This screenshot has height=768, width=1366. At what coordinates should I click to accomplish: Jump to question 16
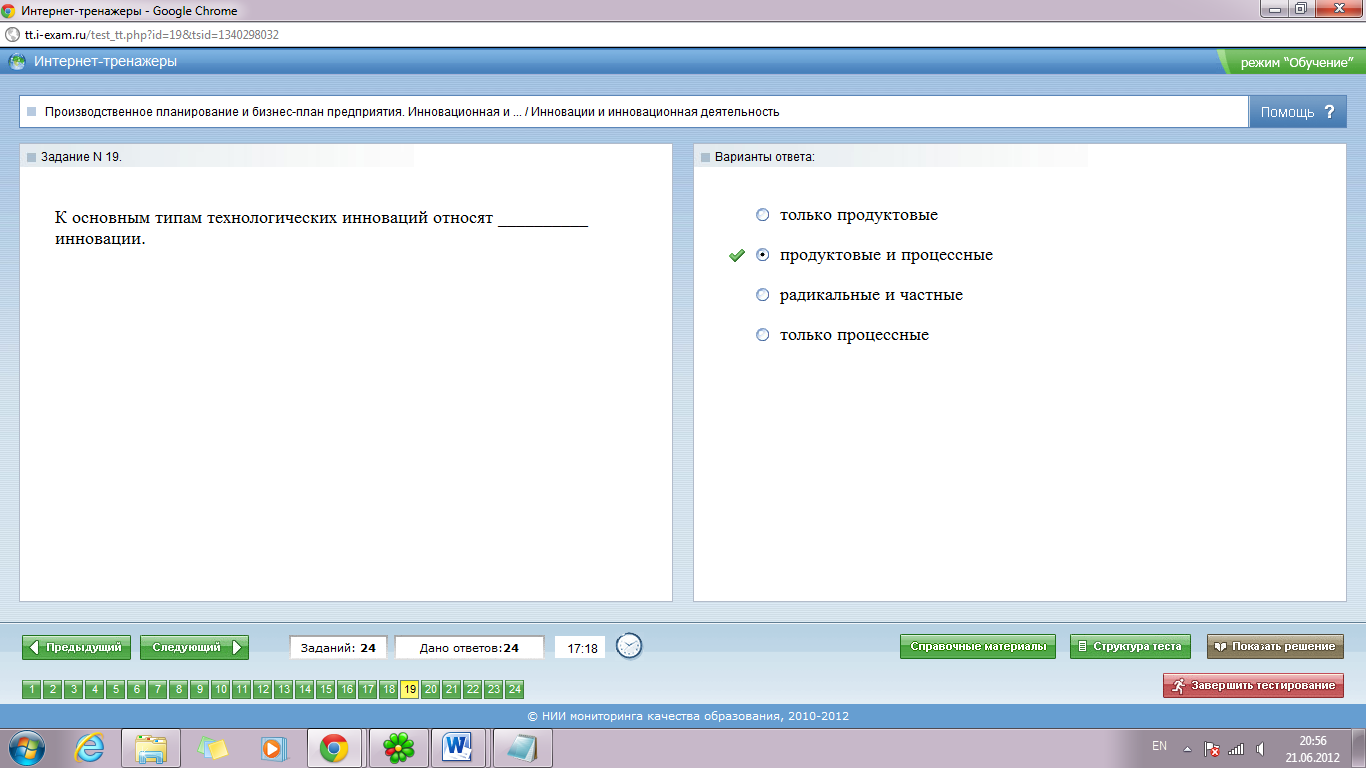(x=347, y=689)
